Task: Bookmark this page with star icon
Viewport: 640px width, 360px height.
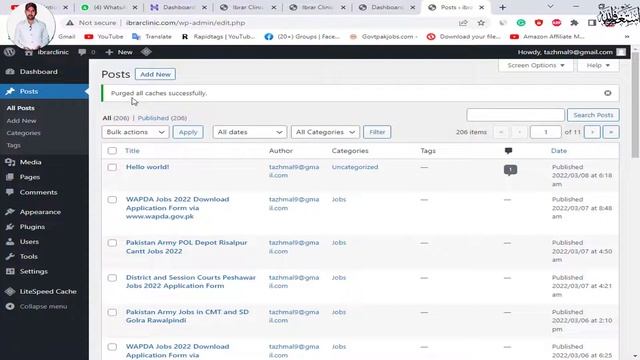Action: point(481,23)
